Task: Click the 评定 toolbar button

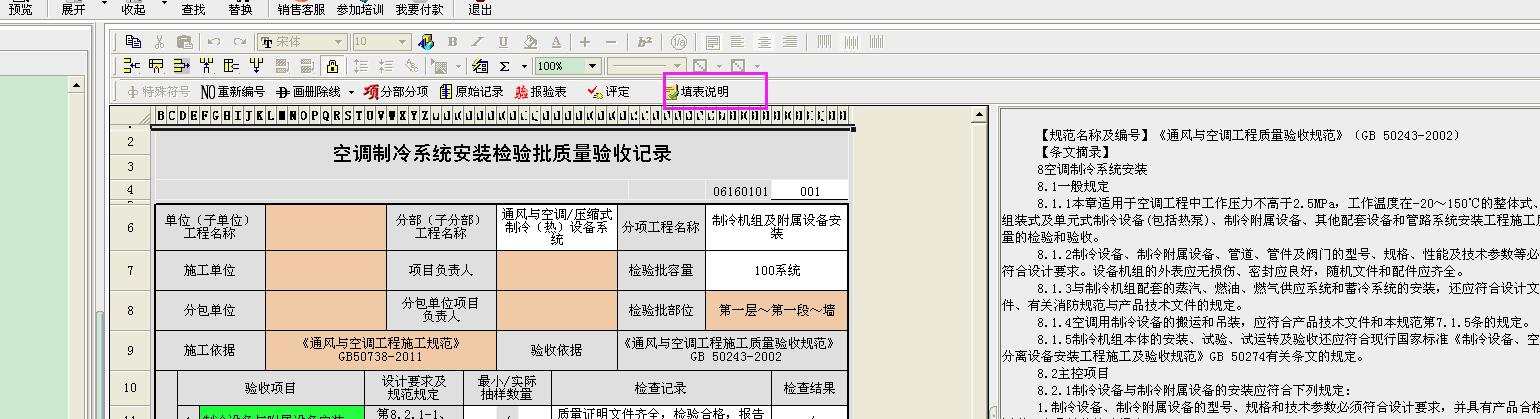Action: tap(609, 92)
